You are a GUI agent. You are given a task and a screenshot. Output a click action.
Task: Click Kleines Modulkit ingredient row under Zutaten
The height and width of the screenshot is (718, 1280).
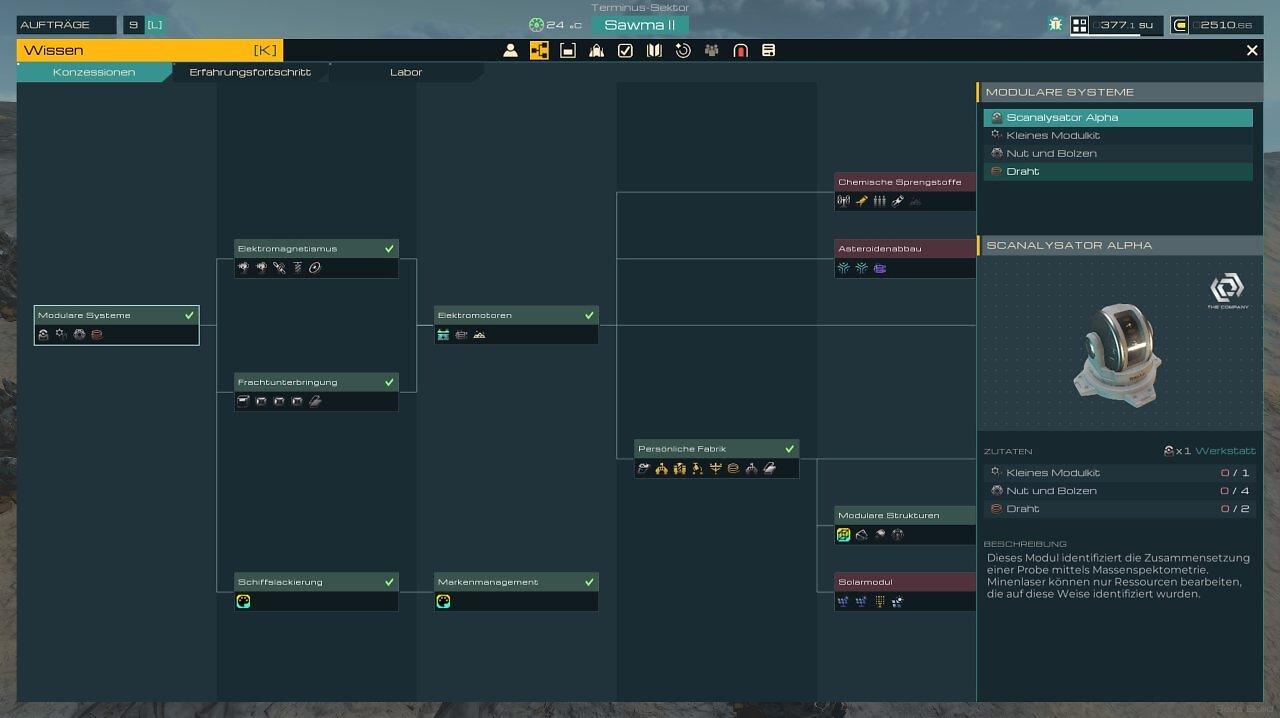(x=1118, y=473)
